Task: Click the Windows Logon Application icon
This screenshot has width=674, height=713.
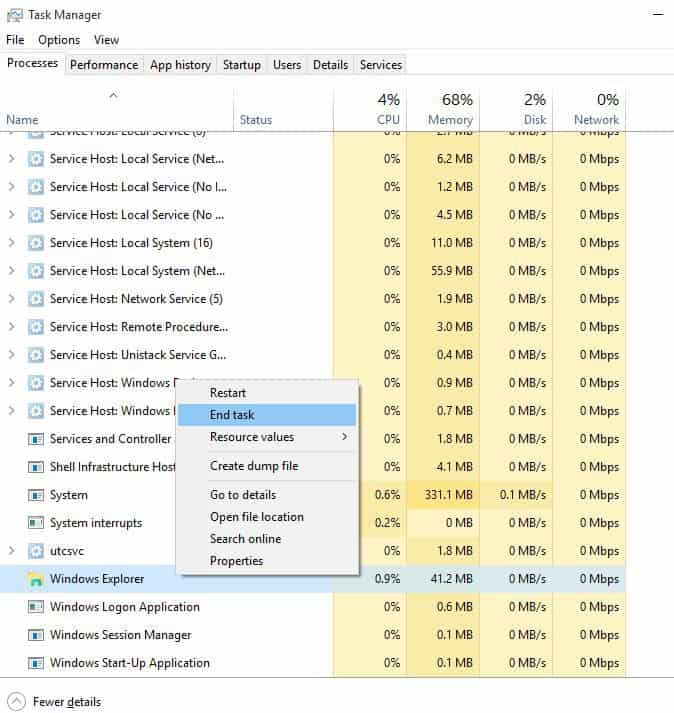Action: point(35,607)
